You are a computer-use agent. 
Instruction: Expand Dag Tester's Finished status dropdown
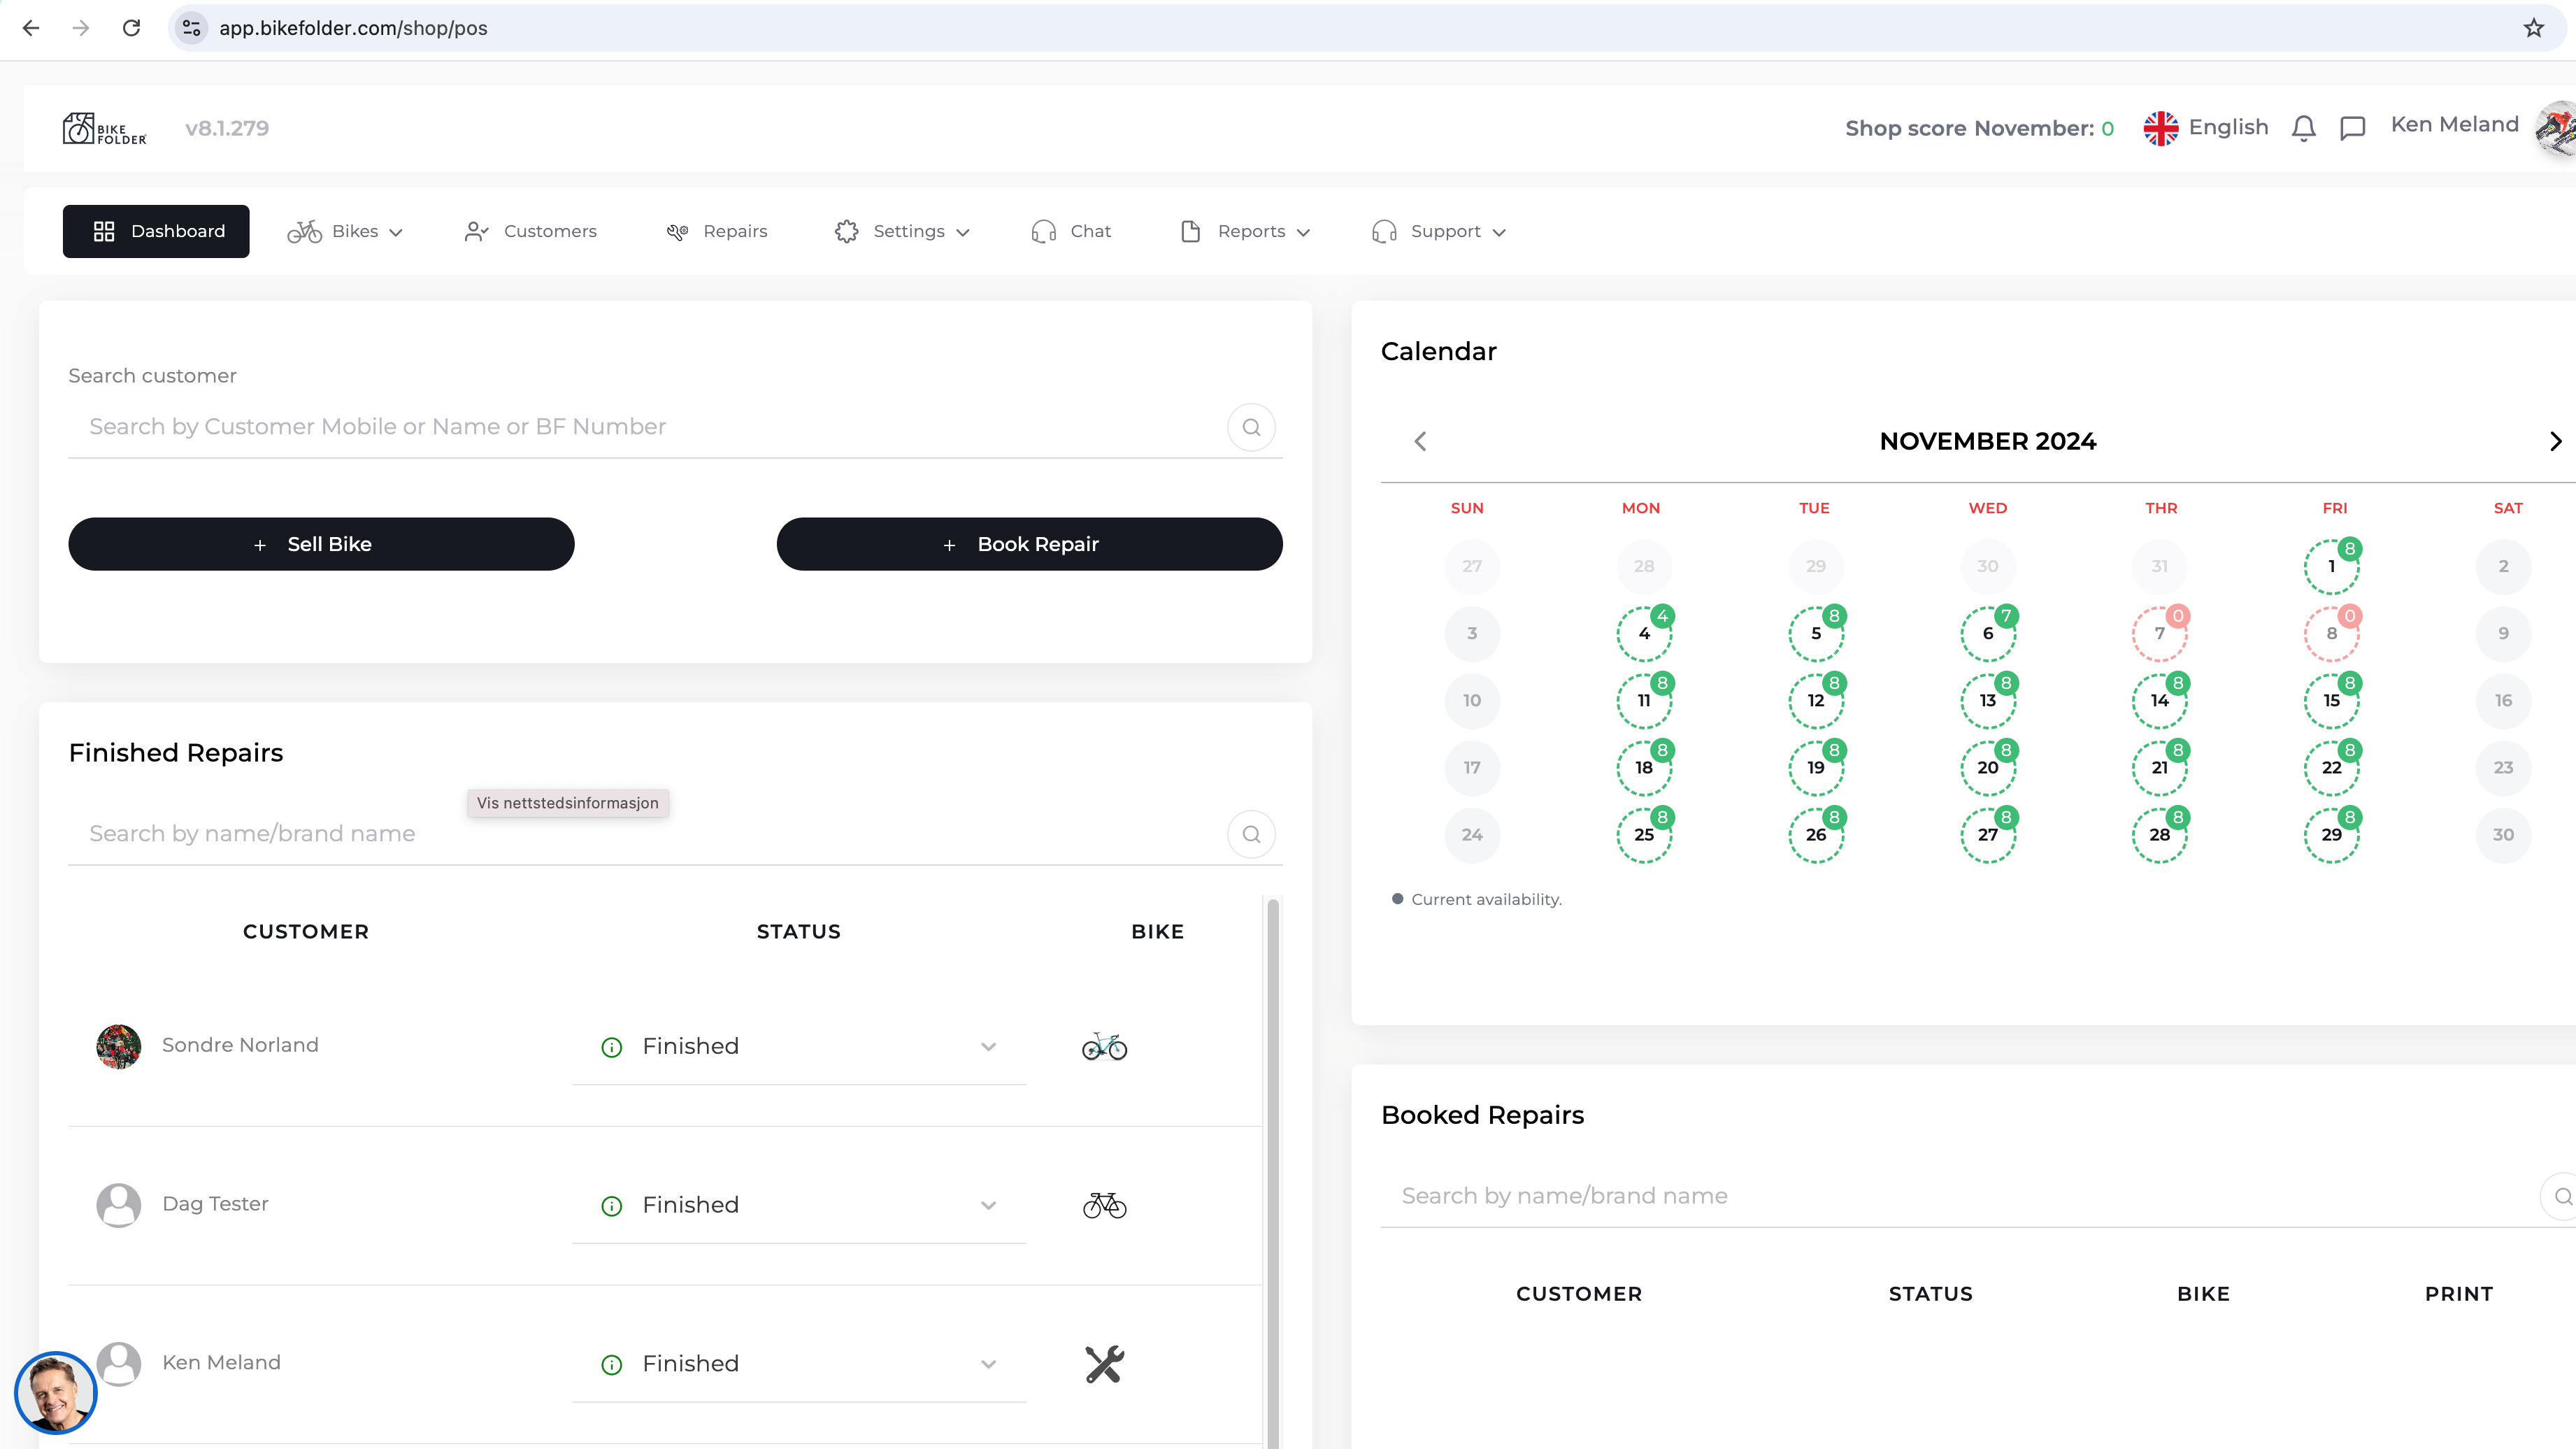point(988,1205)
